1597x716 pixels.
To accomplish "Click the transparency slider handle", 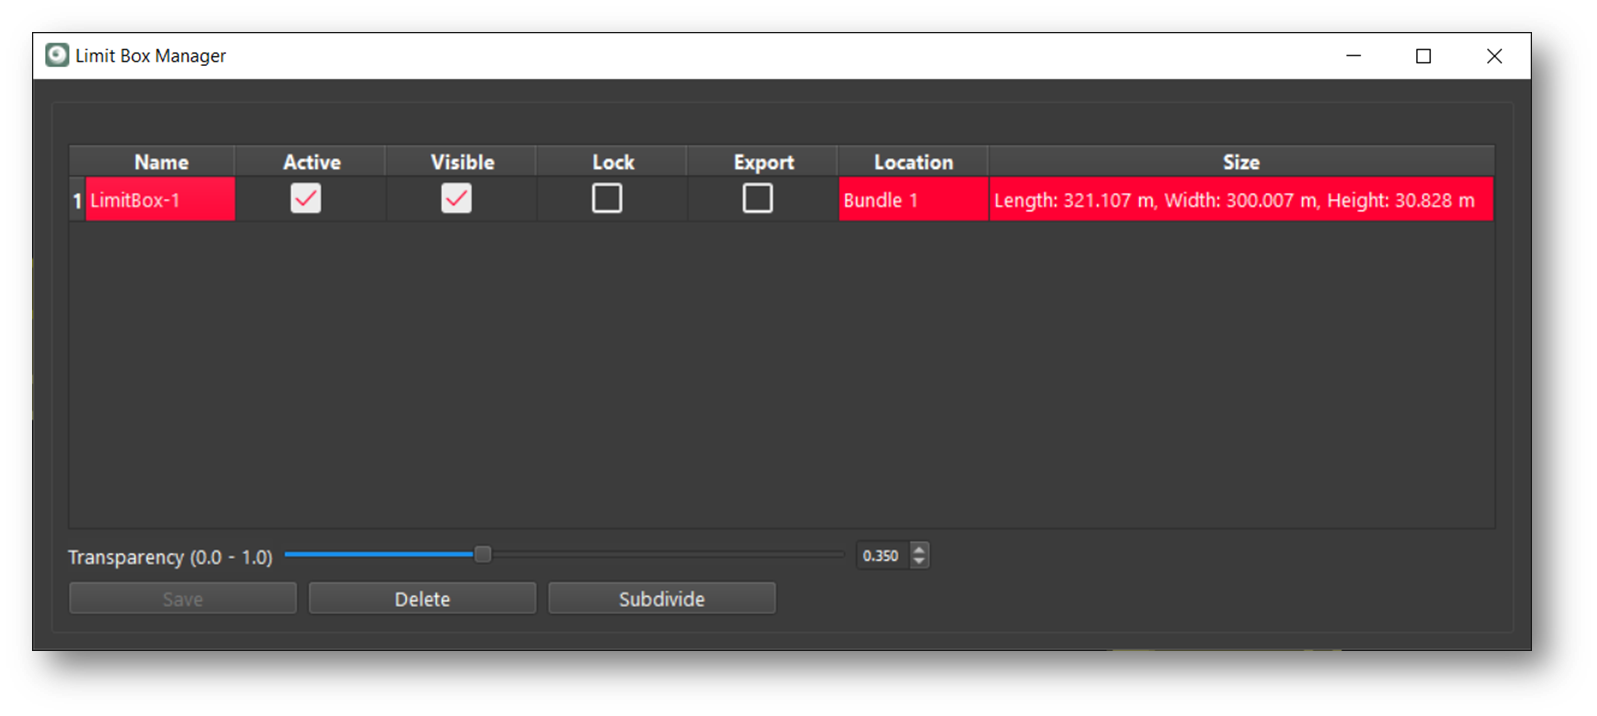I will [482, 555].
